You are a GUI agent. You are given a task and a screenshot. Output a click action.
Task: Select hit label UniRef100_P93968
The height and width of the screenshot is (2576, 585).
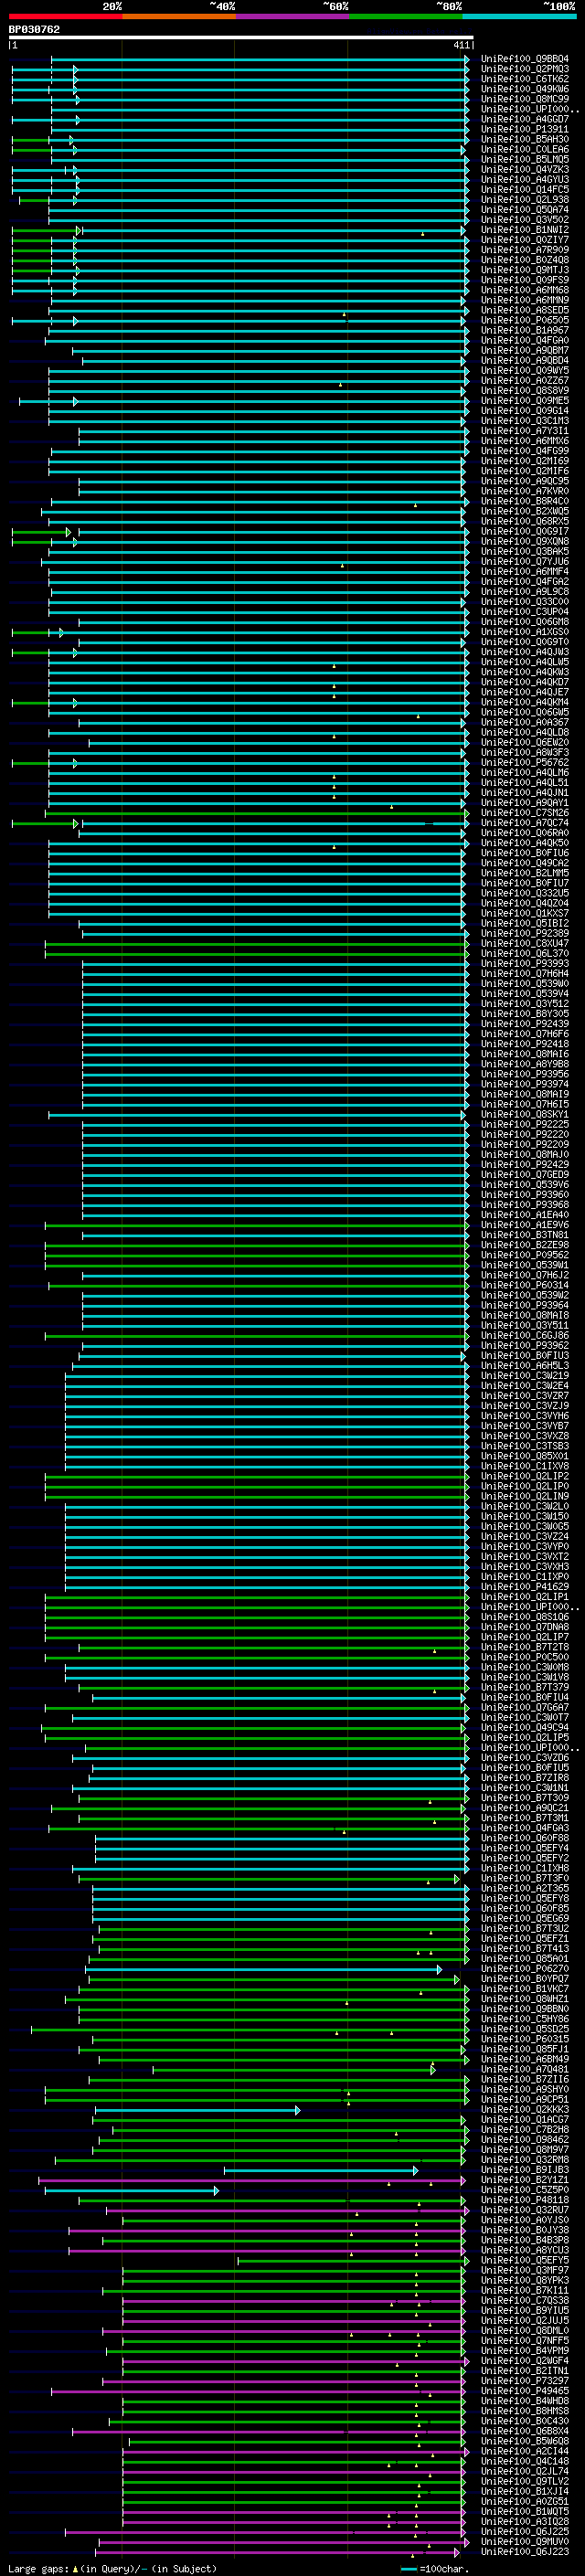[x=524, y=1204]
